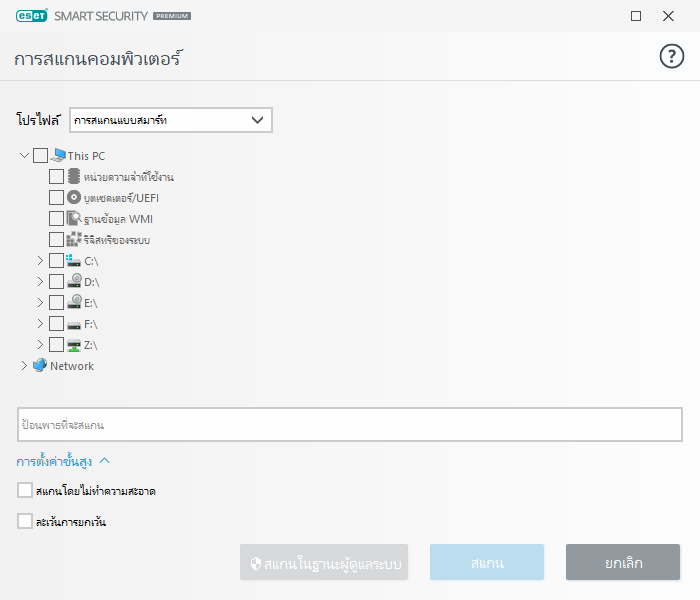Select the ฐานข้อมูล WMI label
The image size is (700, 600).
click(118, 219)
